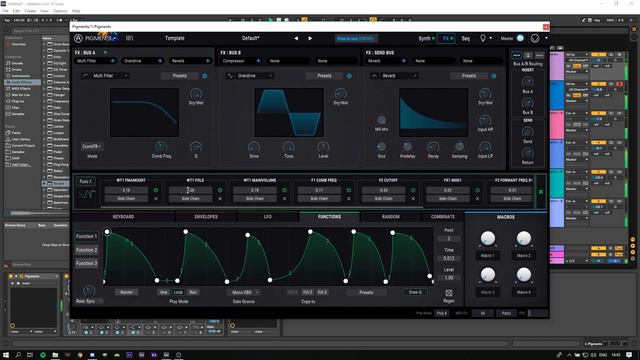The height and width of the screenshot is (360, 640).
Task: Toggle Multi Filter effect power button
Action: 204,76
